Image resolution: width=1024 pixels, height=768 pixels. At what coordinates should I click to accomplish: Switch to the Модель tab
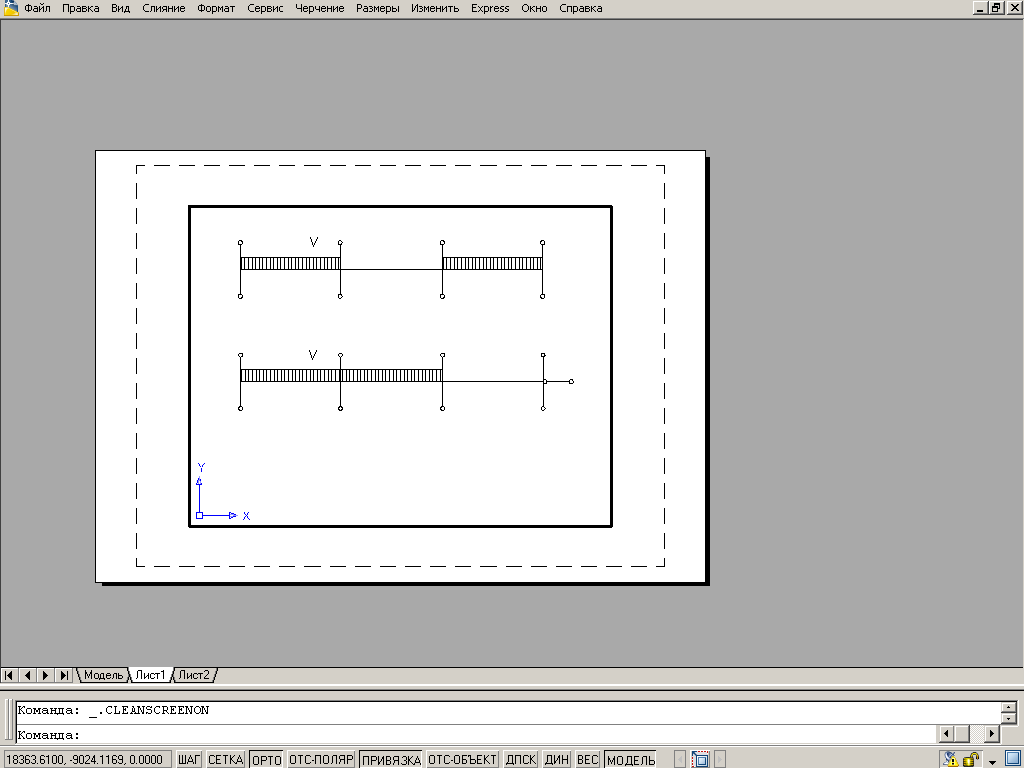[x=103, y=675]
